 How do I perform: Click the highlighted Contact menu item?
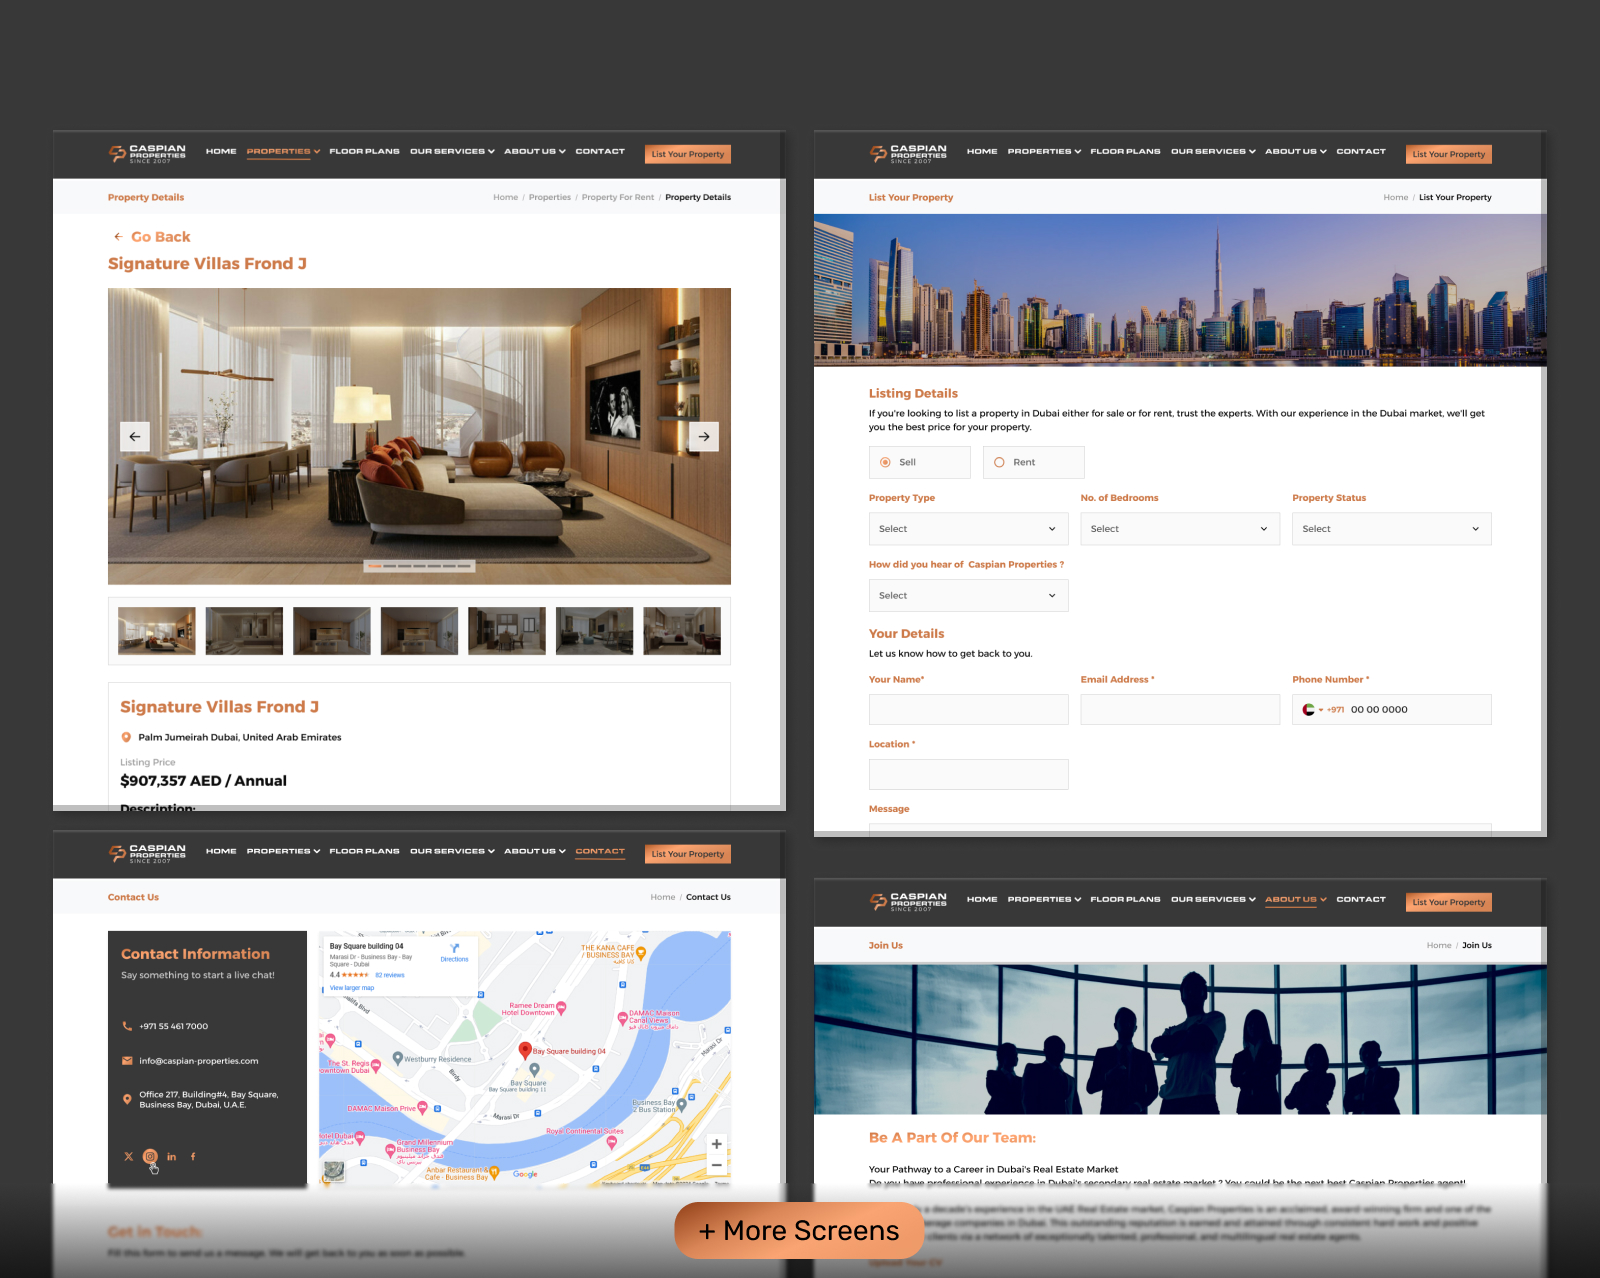[600, 852]
